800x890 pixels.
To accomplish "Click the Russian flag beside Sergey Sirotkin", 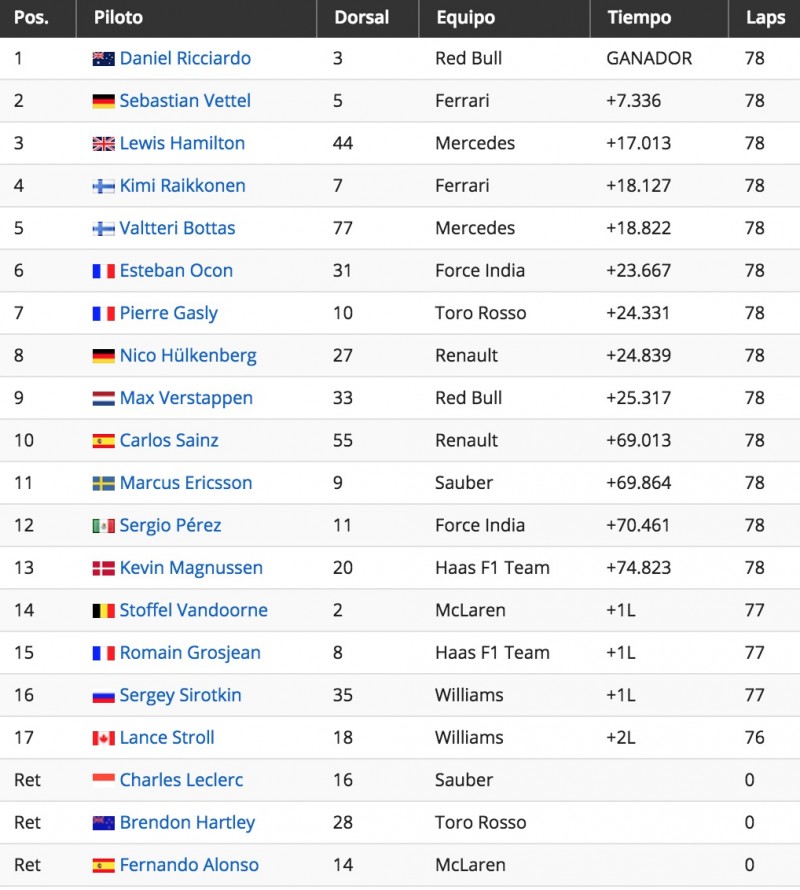I will (x=103, y=695).
